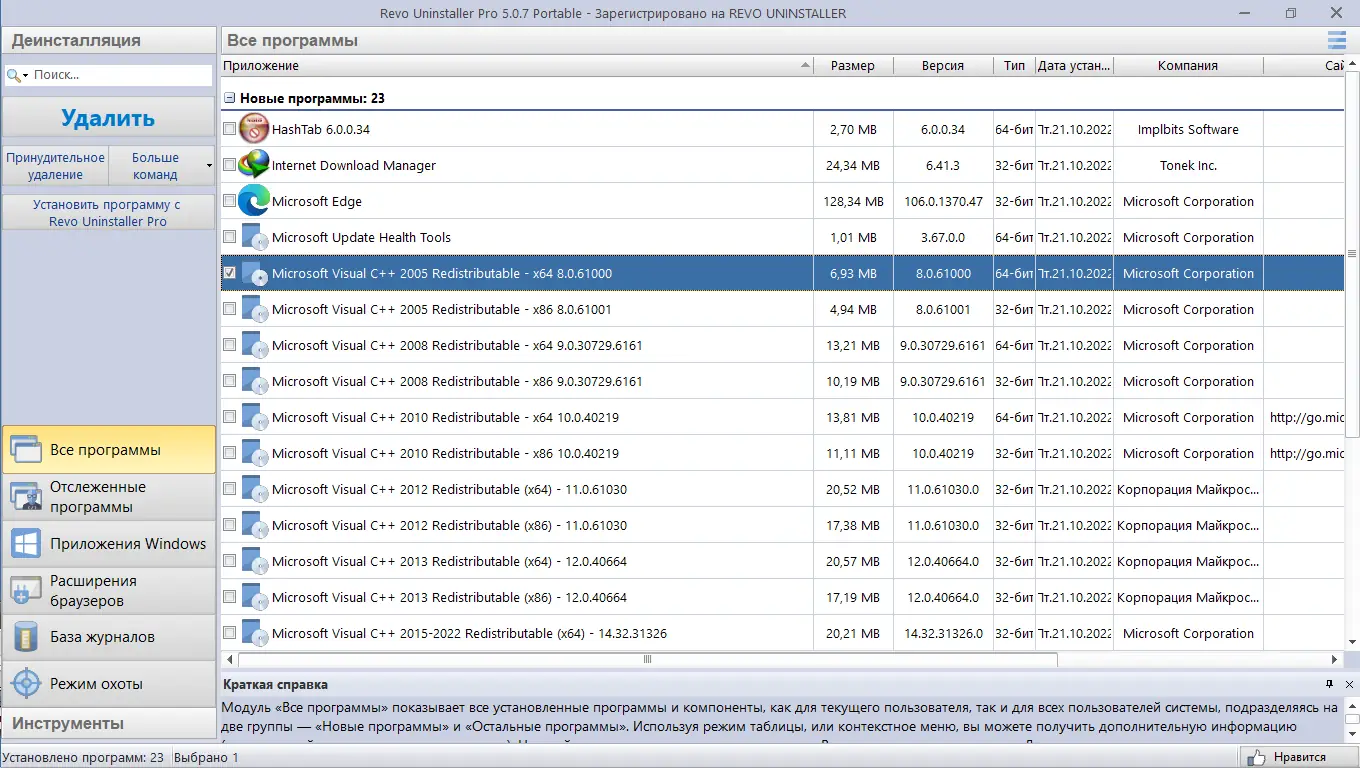This screenshot has height=768, width=1360.
Task: Click the icon of Visual C++ 2012 (x86) row
Action: tap(255, 525)
